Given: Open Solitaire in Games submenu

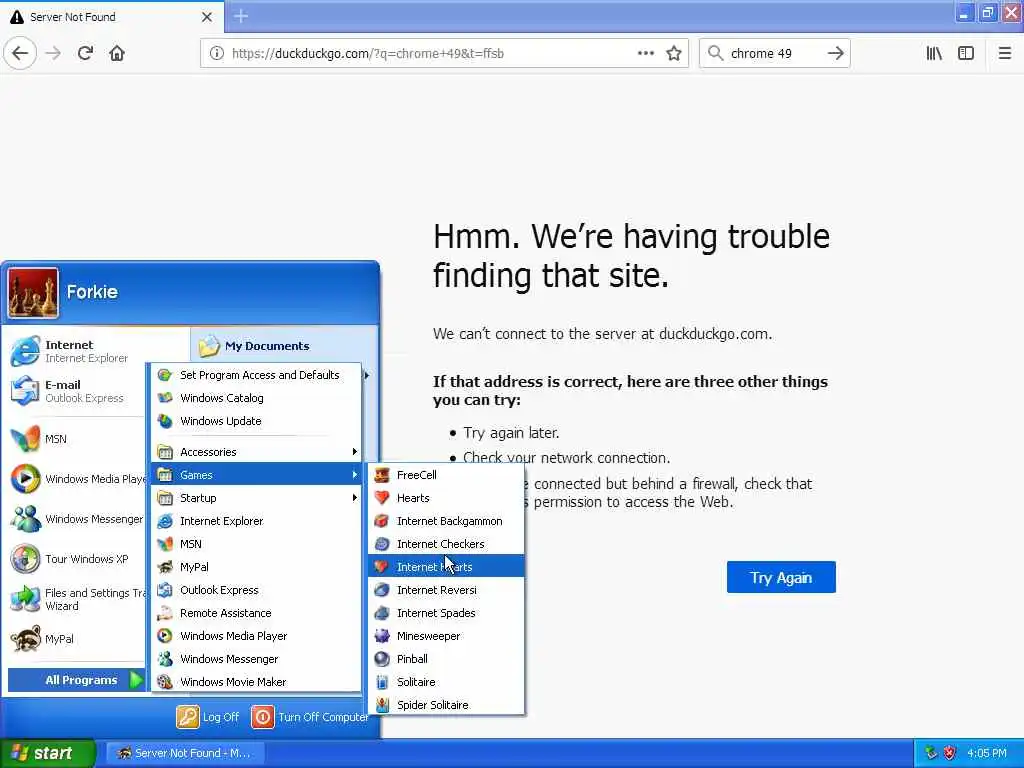Looking at the screenshot, I should pos(446,681).
